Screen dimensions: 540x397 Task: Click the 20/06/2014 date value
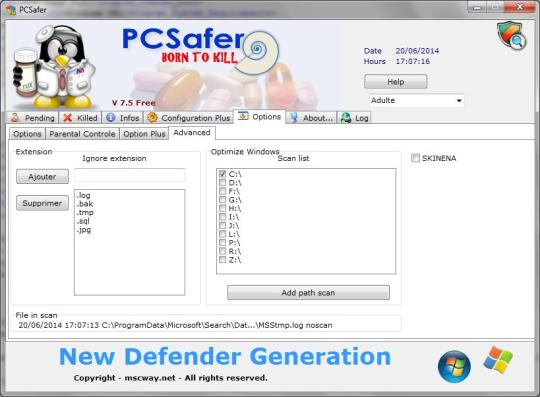point(417,51)
